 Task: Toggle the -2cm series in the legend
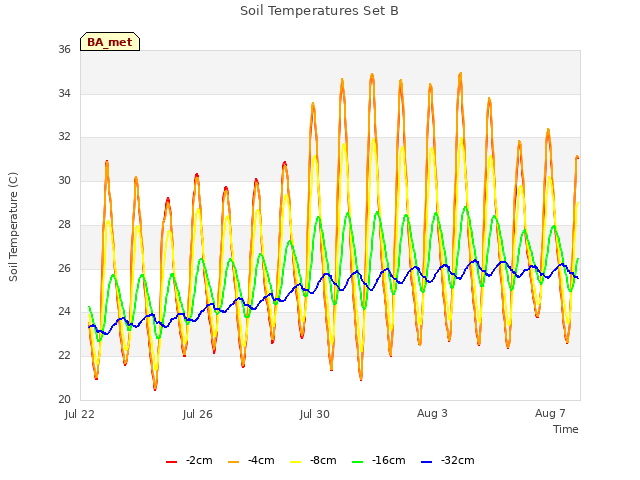coord(189,461)
